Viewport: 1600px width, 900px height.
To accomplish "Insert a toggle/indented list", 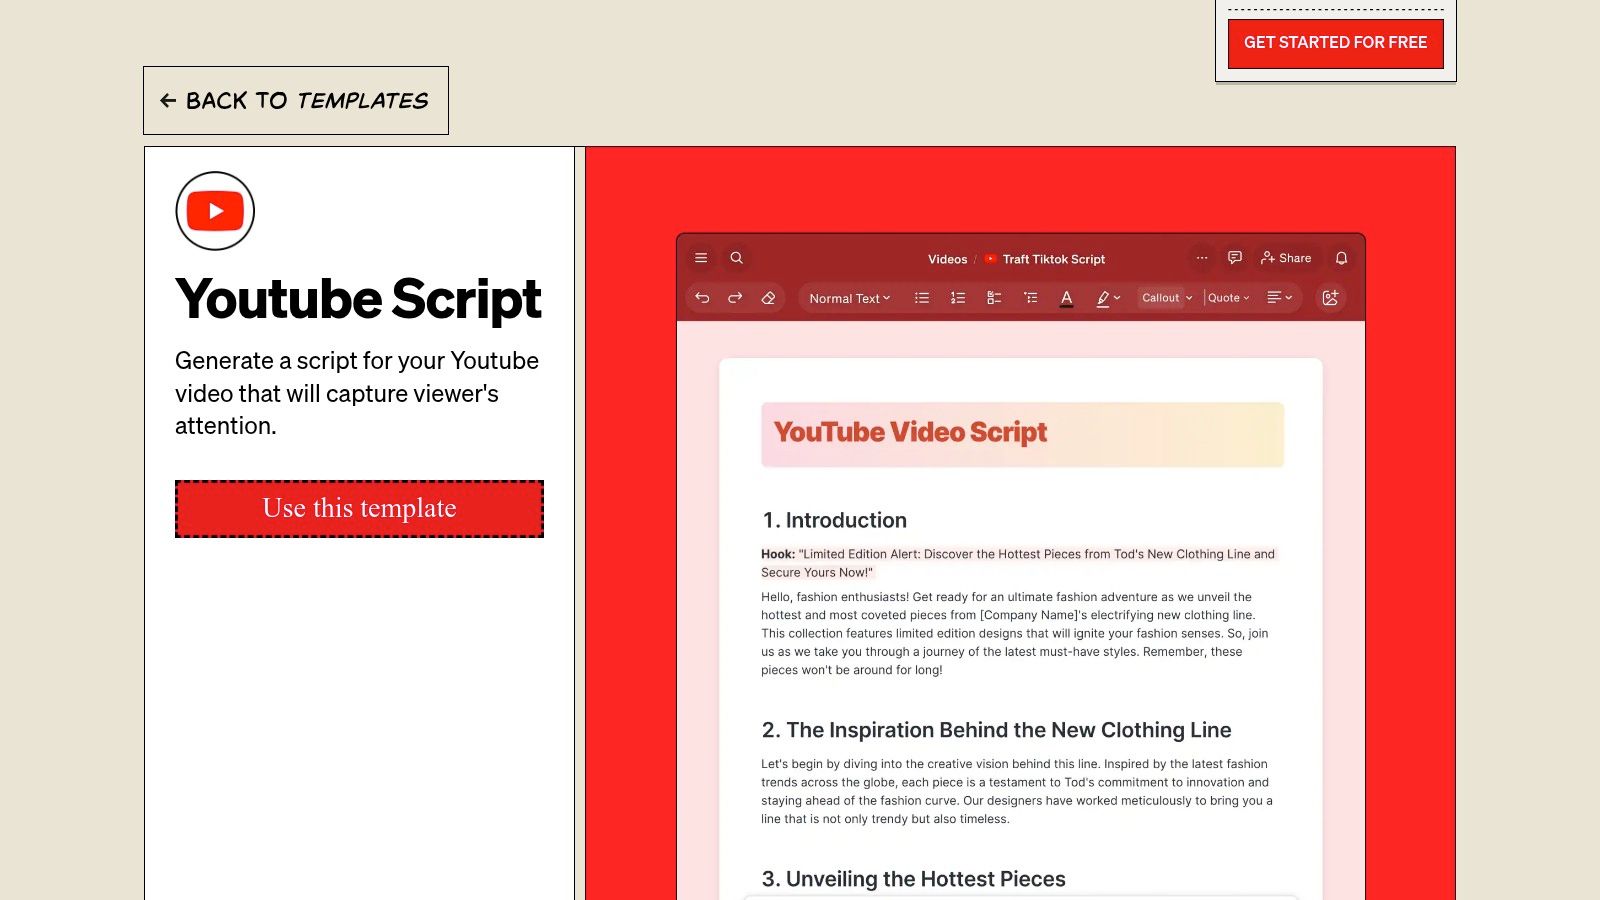I will [x=1030, y=298].
